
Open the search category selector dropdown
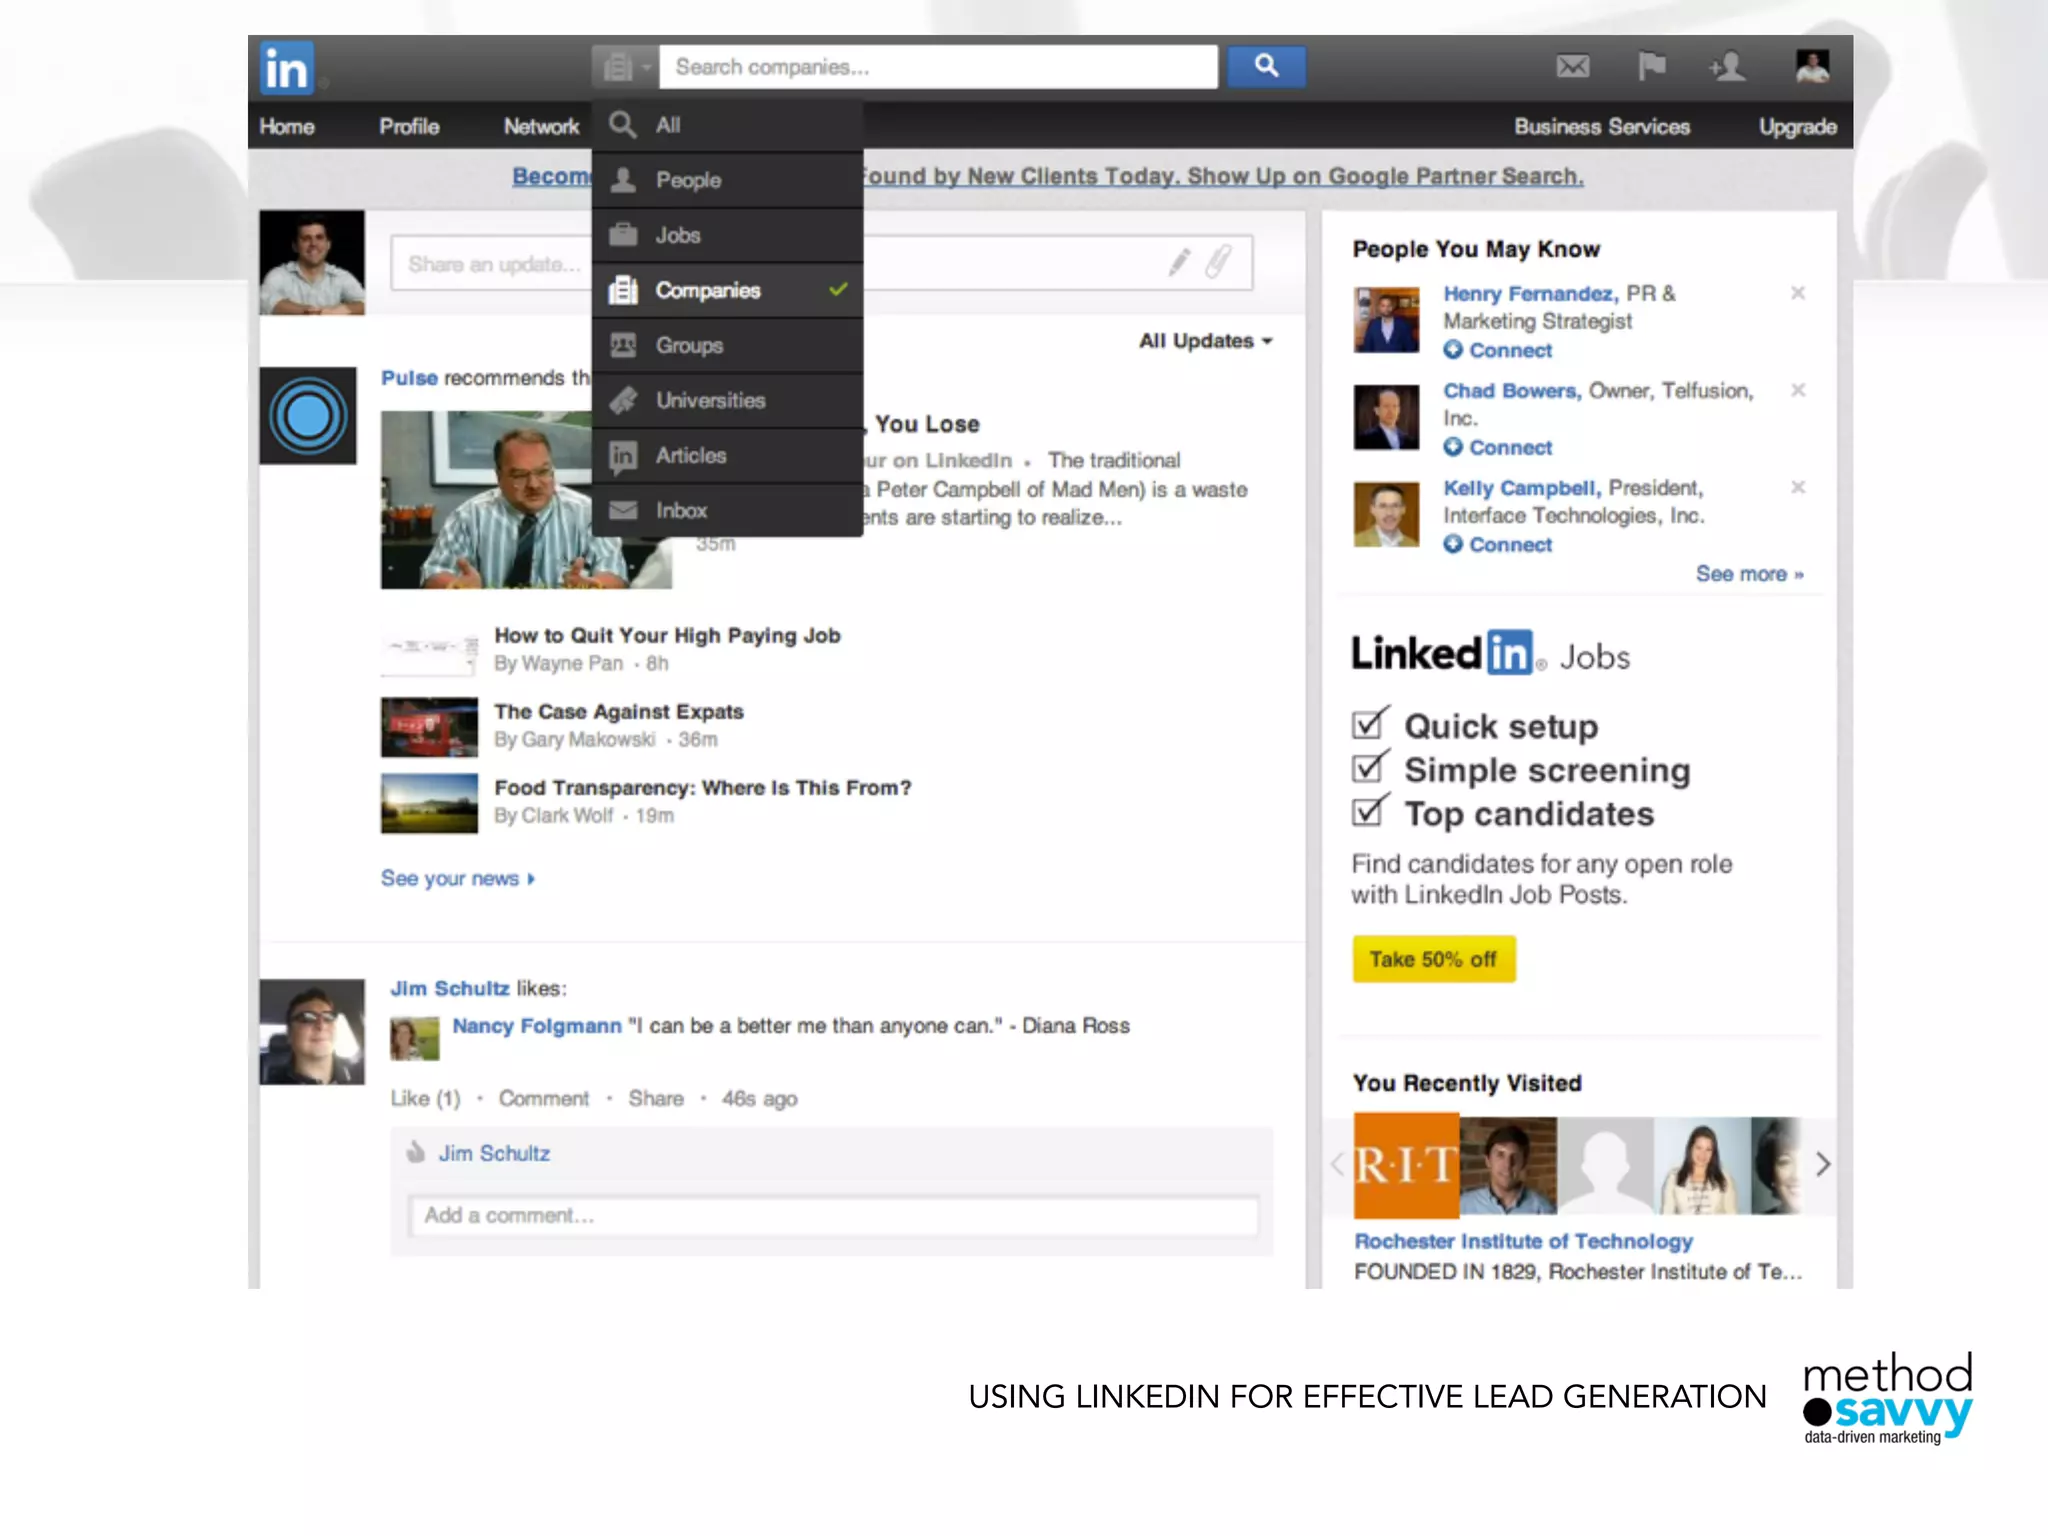tap(625, 67)
